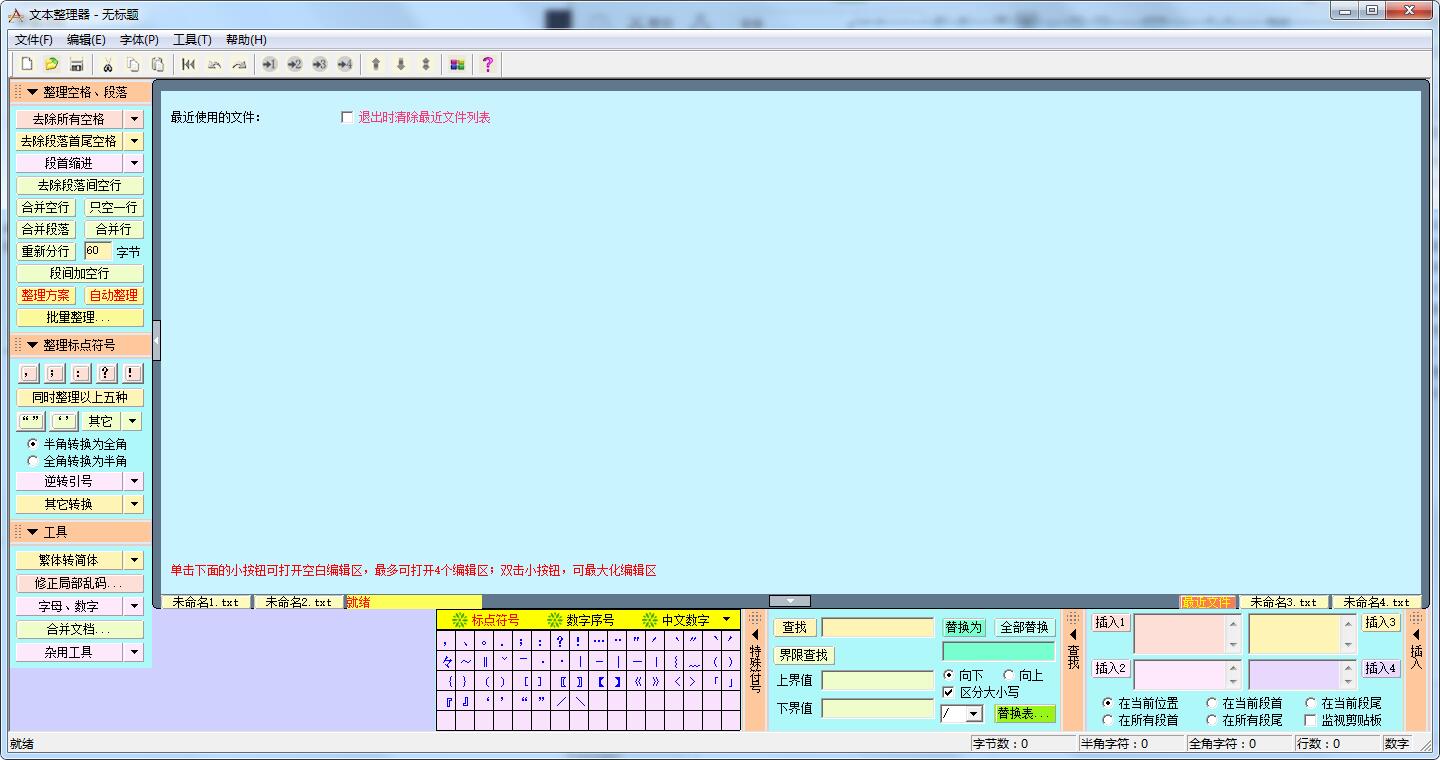Expand dropdown arrow beside 去除所有空格

coord(135,119)
